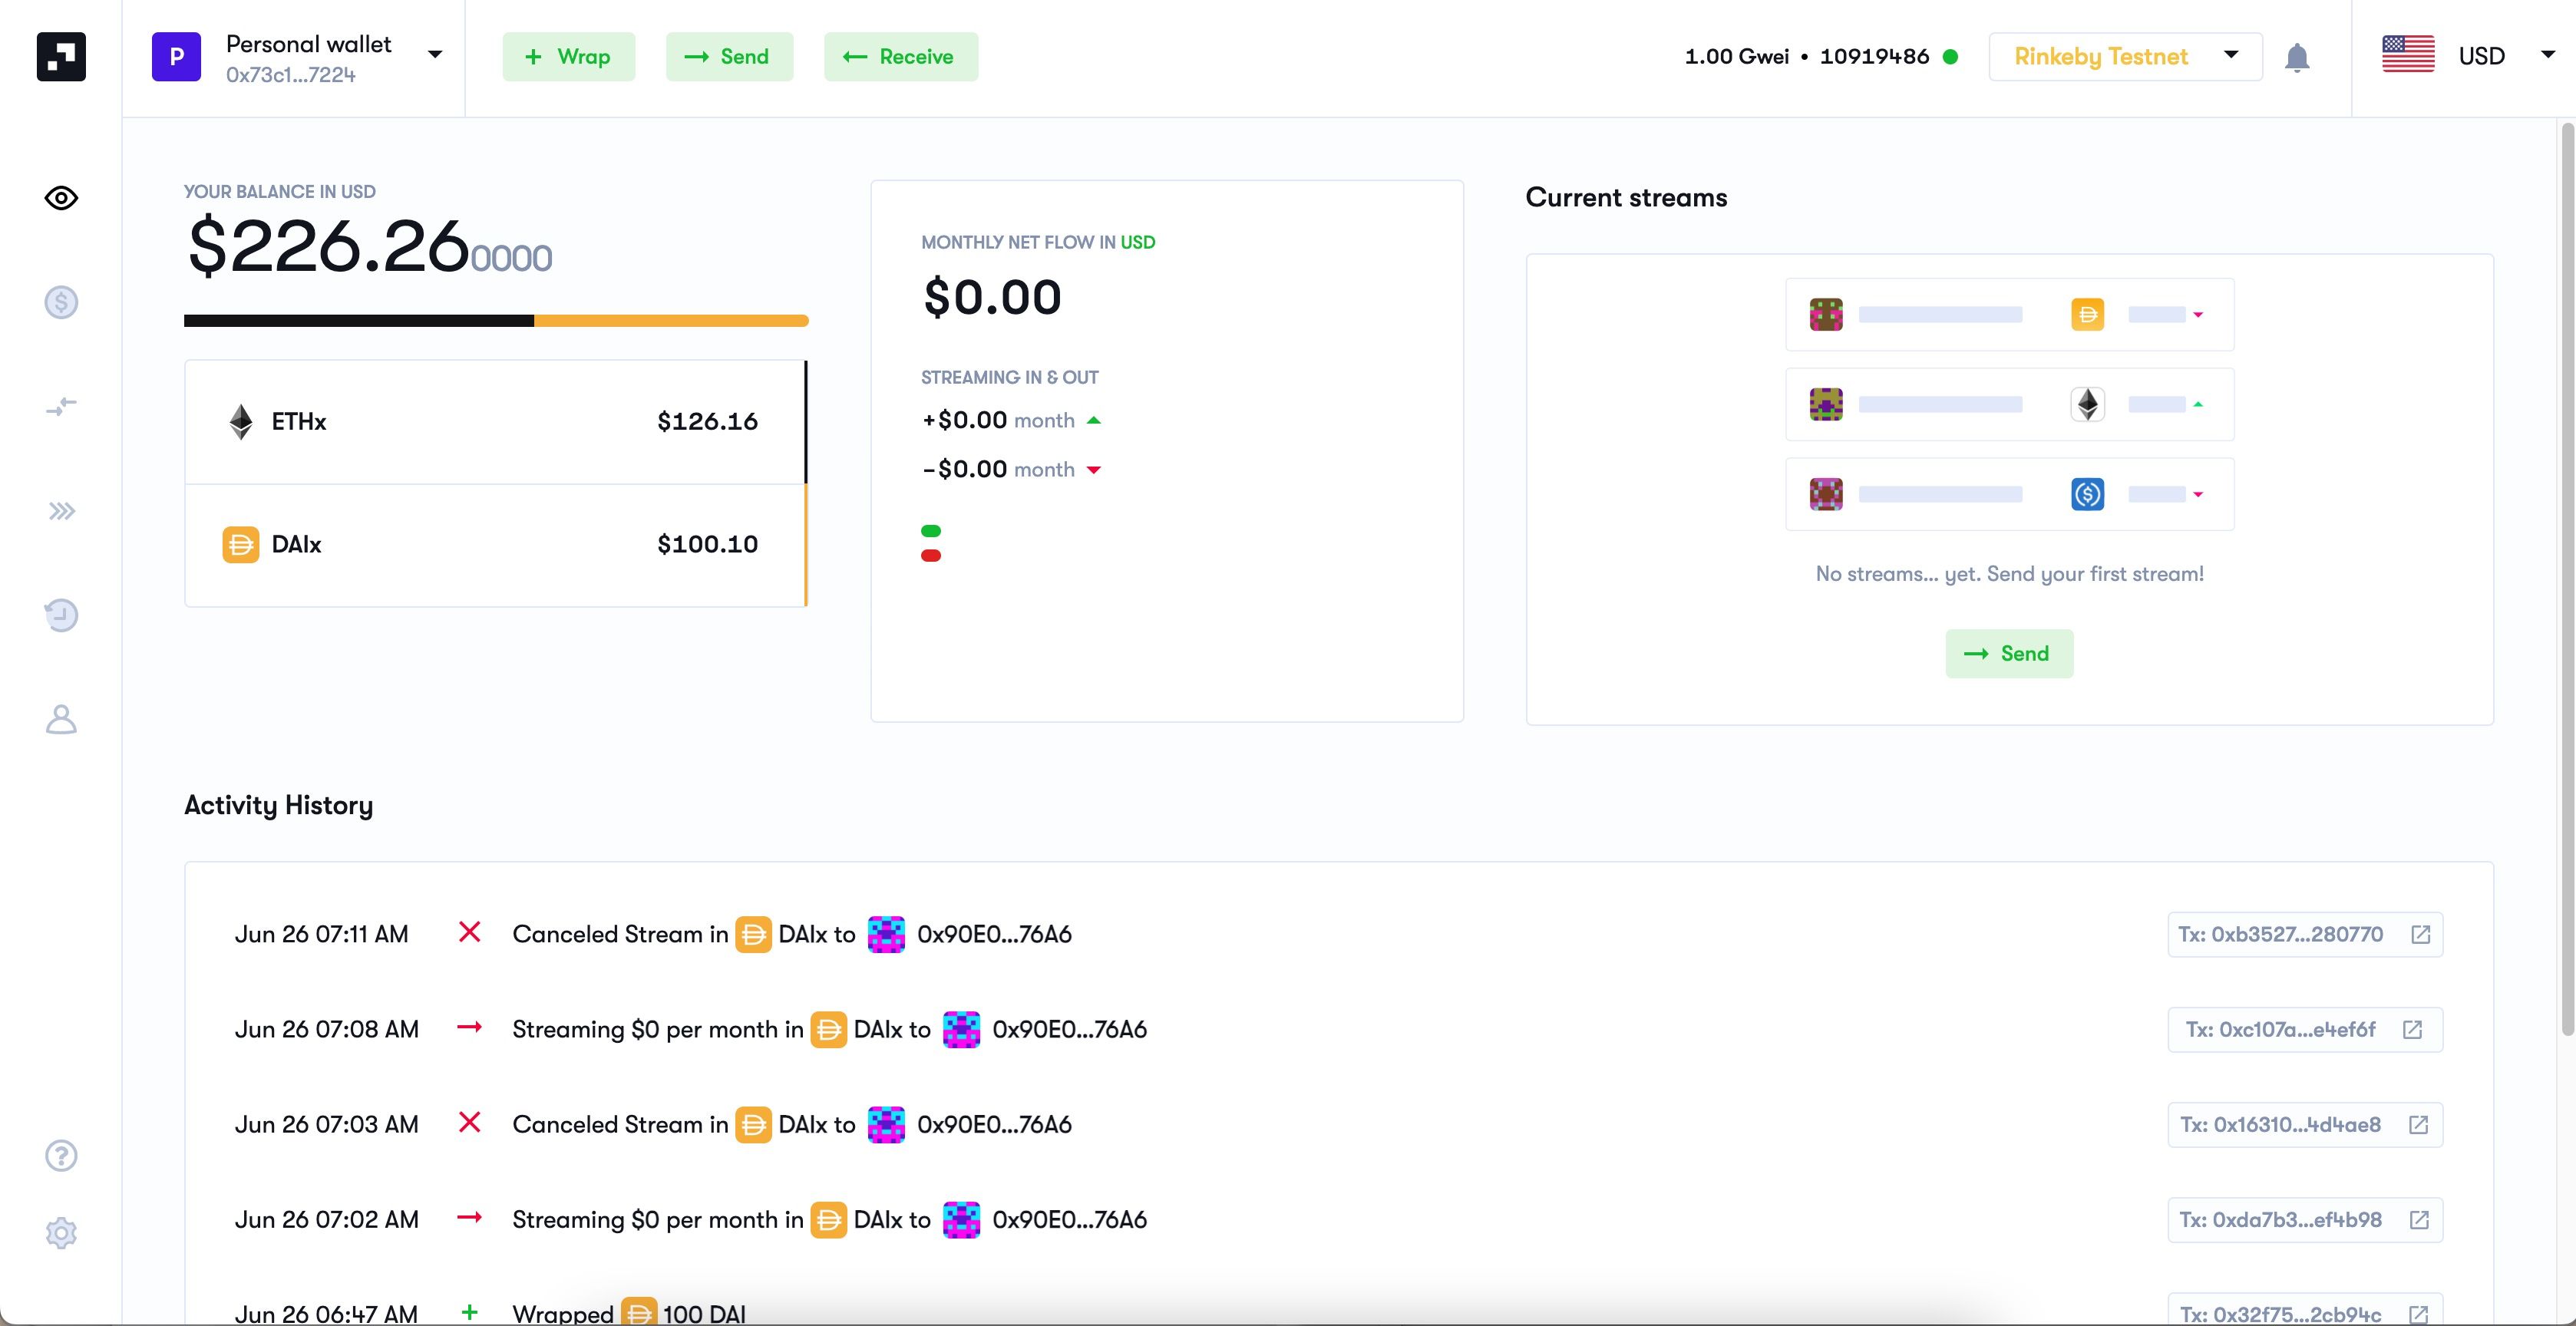The height and width of the screenshot is (1326, 2576).
Task: Click the Current streams heading
Action: (1626, 197)
